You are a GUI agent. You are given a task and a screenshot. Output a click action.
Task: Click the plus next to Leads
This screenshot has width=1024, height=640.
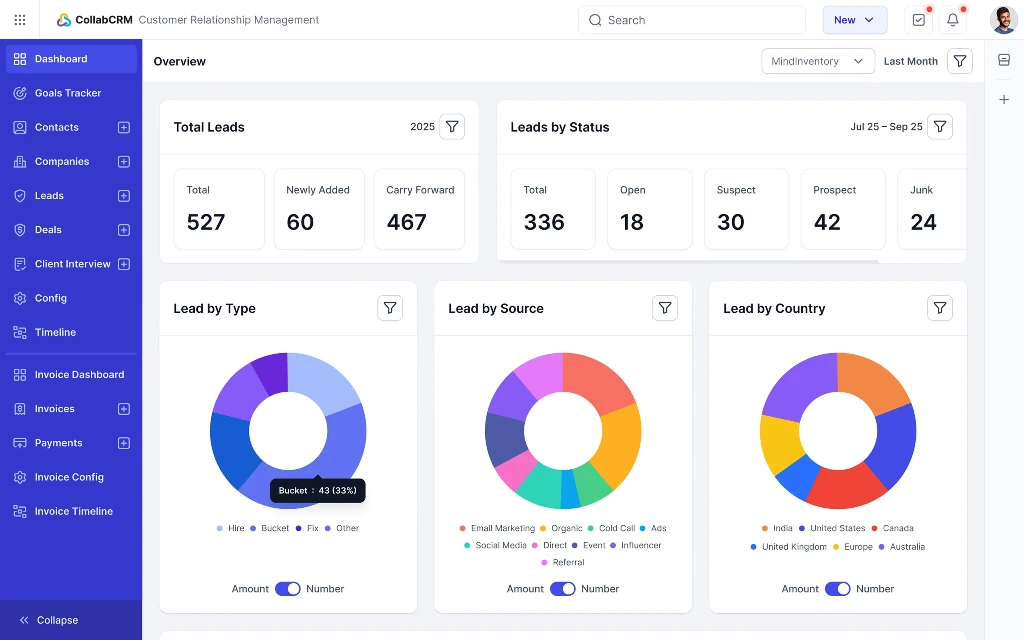(123, 195)
